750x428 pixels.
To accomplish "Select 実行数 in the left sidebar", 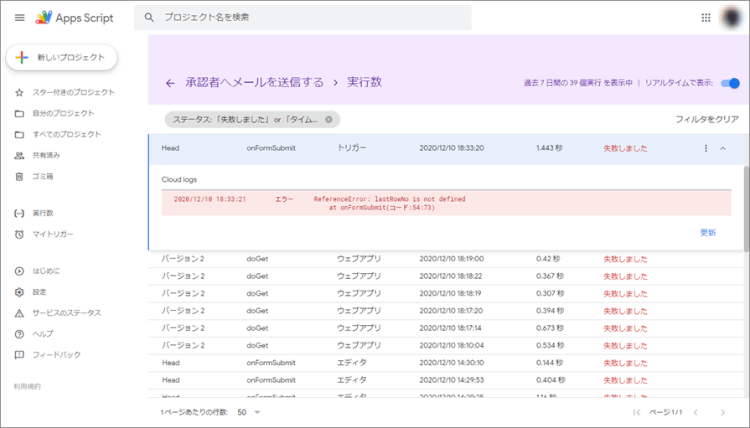I will 43,213.
